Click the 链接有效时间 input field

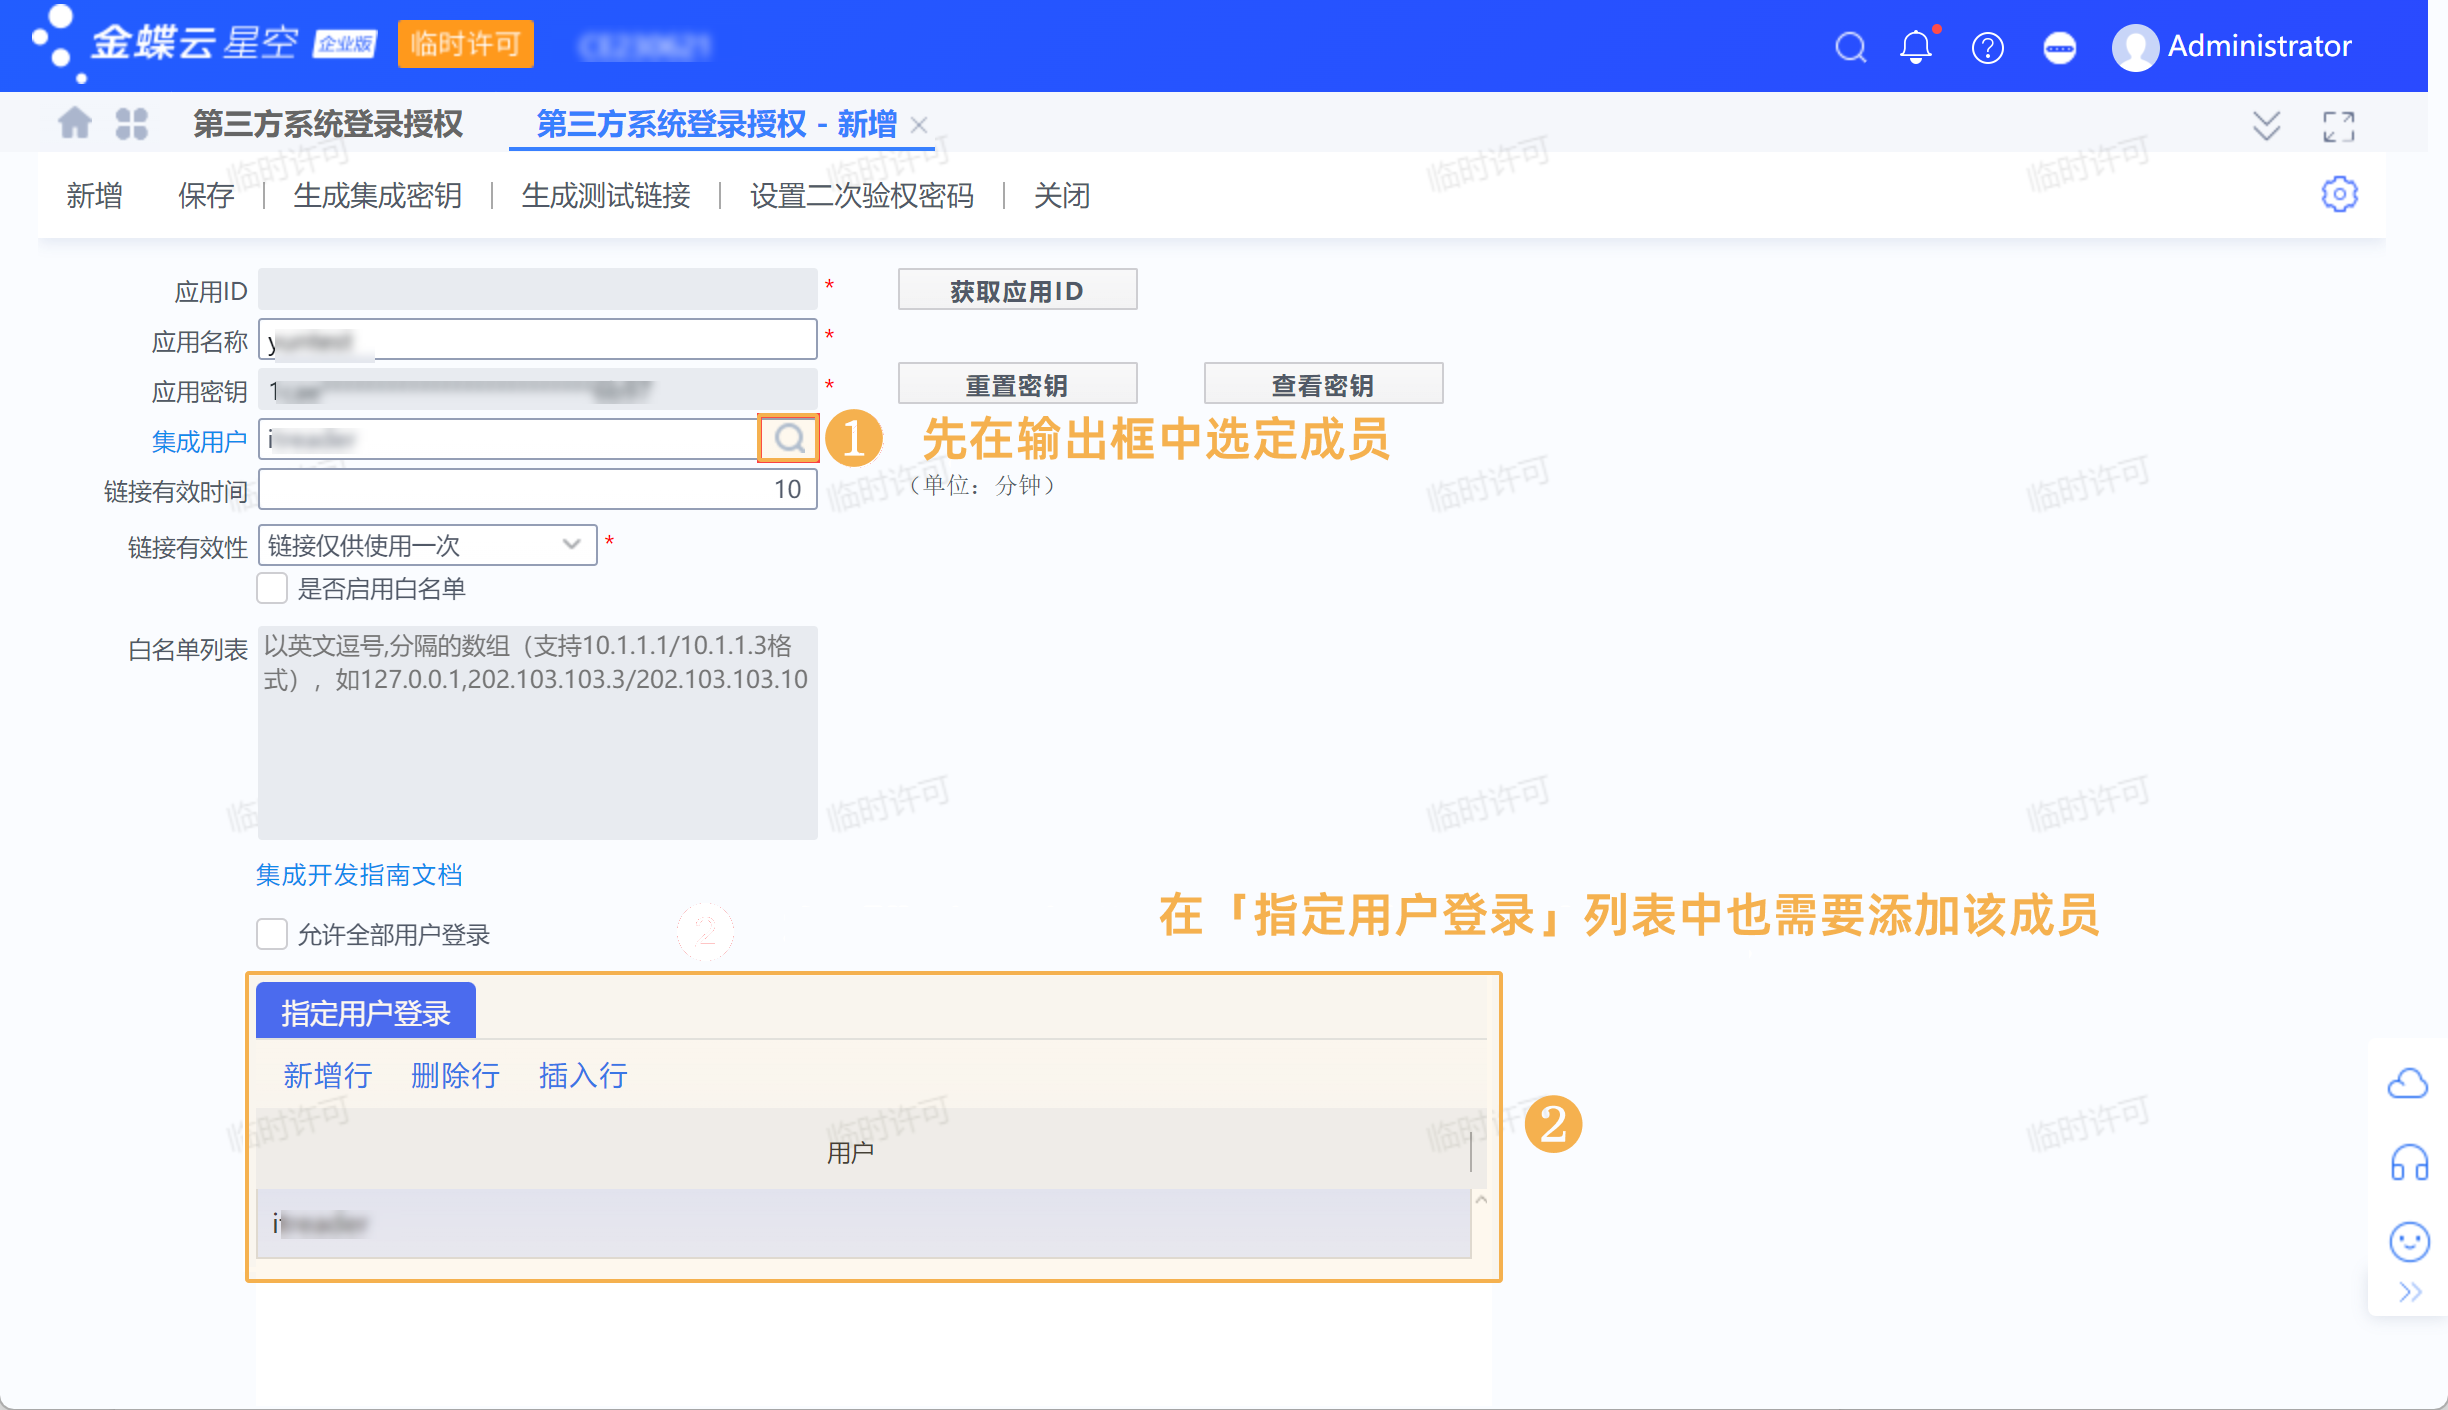[537, 489]
